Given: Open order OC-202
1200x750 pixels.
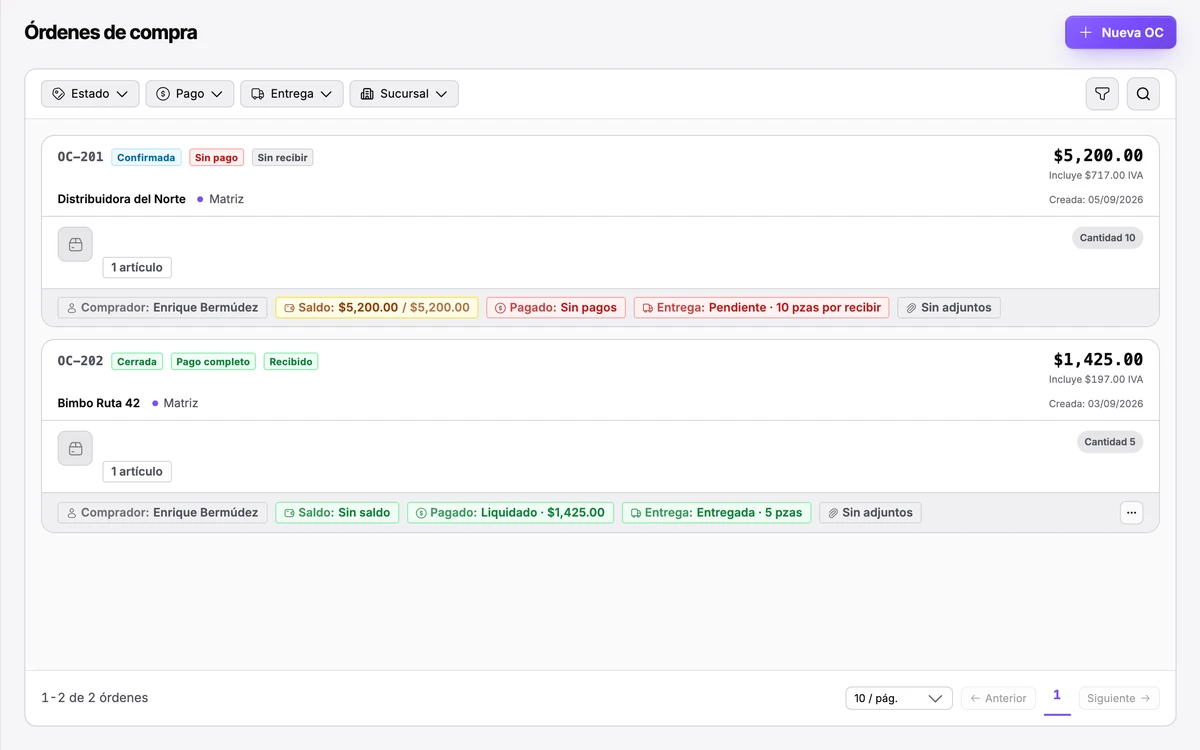Looking at the screenshot, I should pos(80,361).
